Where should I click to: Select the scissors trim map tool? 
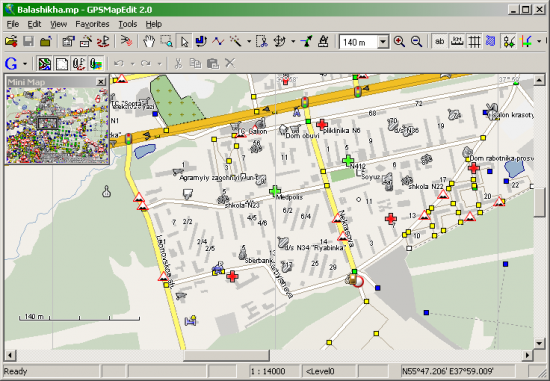[x=262, y=42]
